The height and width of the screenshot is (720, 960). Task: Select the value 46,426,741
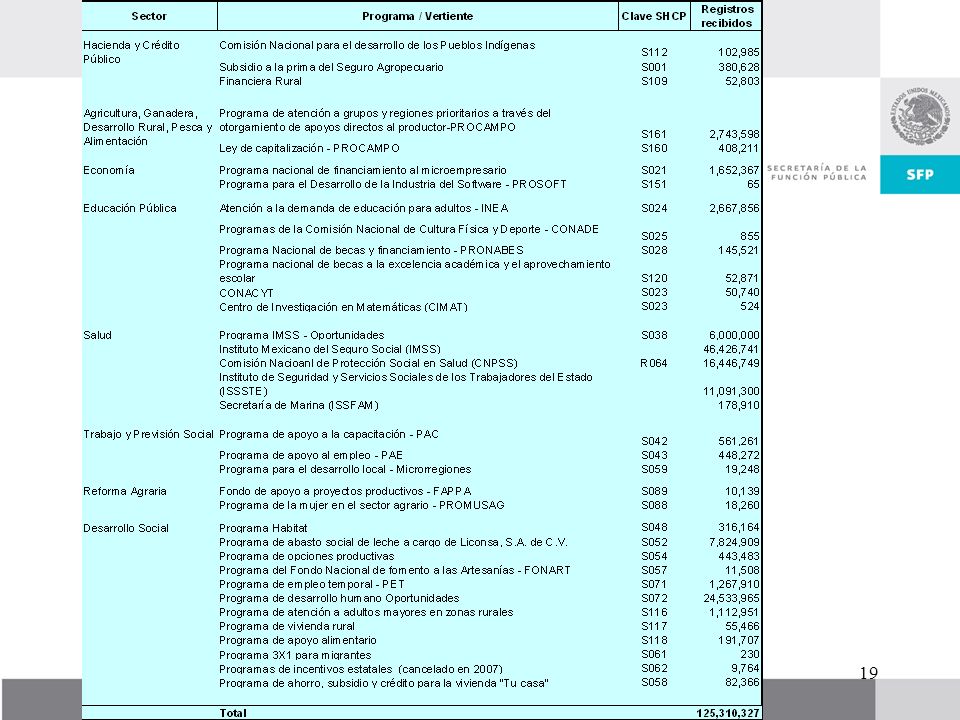tap(732, 349)
